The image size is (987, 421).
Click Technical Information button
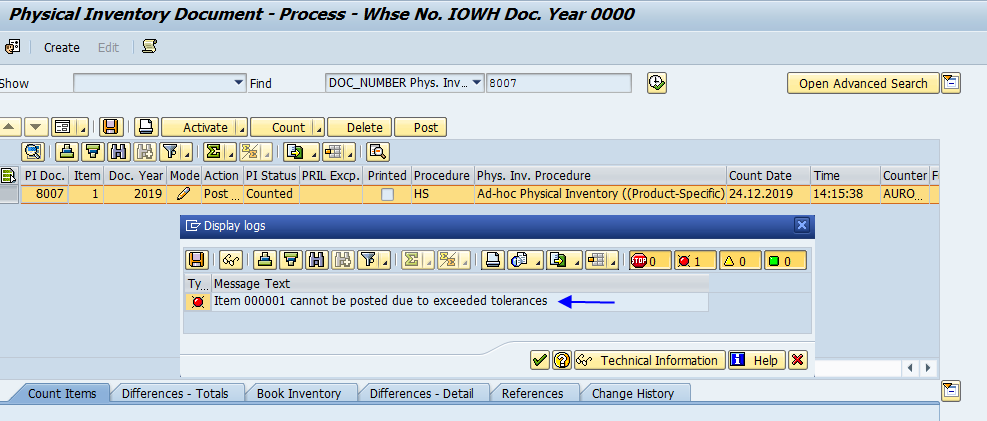click(650, 360)
